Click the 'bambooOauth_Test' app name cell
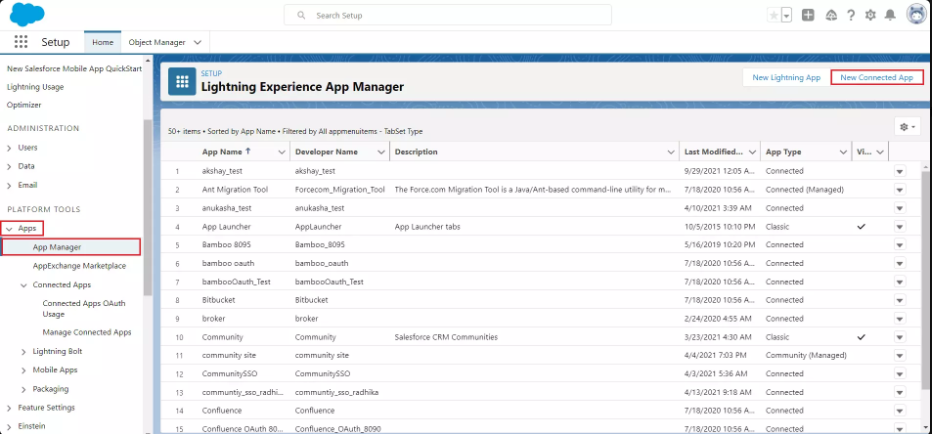 point(236,282)
